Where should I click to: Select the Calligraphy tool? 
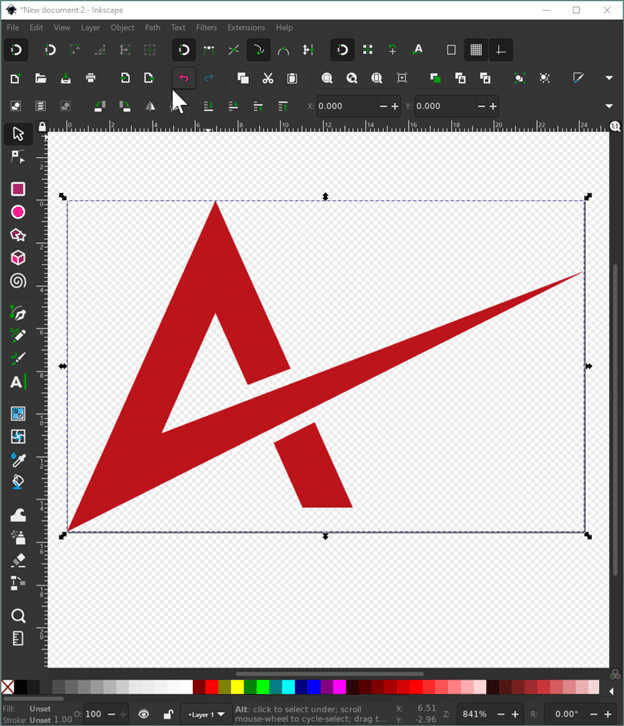click(18, 358)
